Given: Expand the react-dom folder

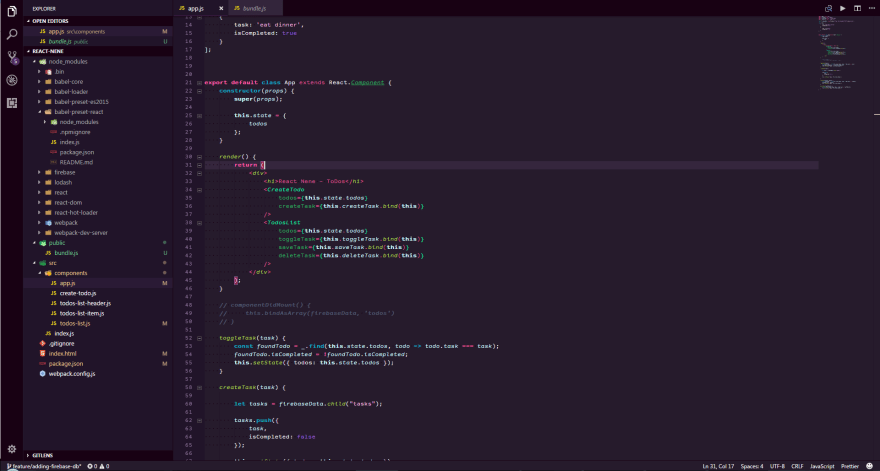Looking at the screenshot, I should (98, 202).
